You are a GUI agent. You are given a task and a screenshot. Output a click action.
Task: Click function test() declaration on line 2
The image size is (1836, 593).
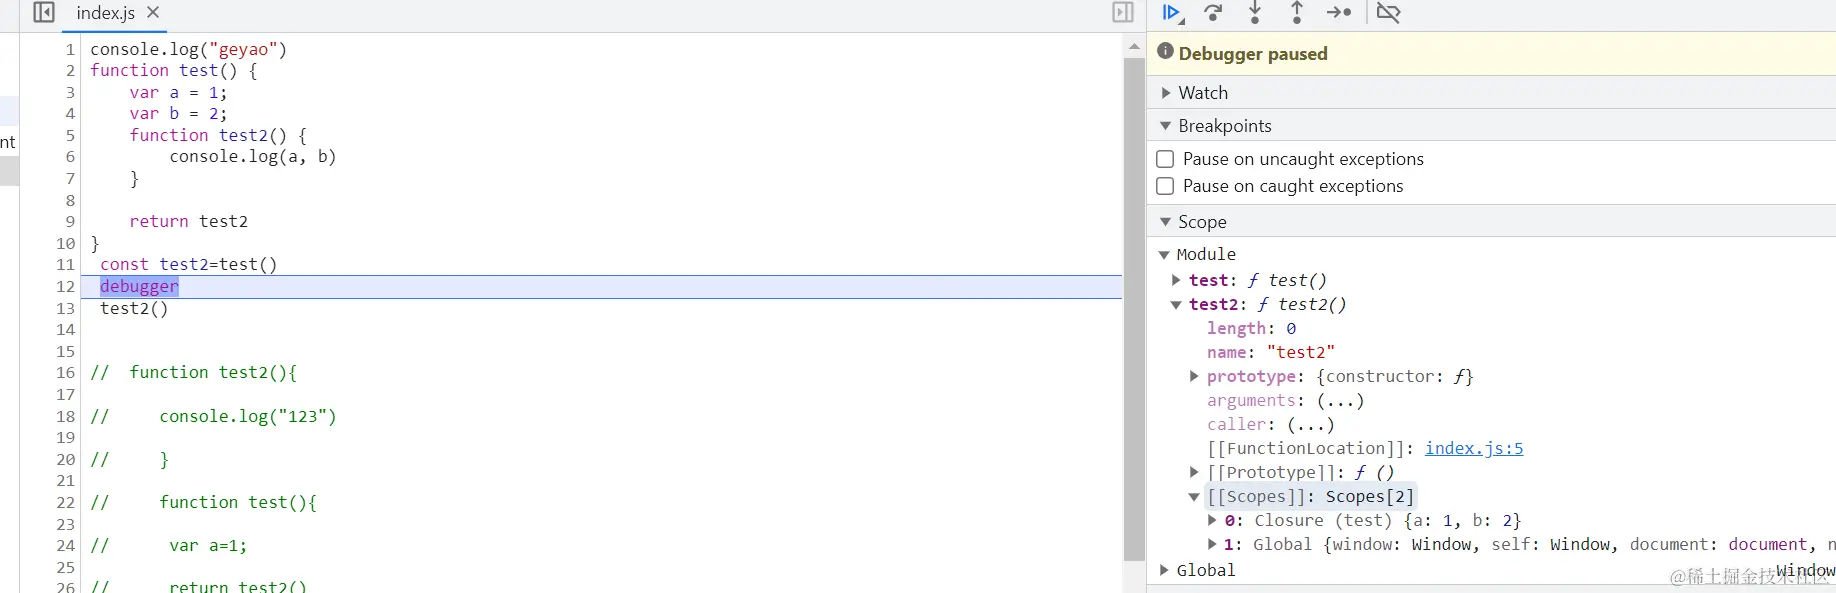[174, 70]
